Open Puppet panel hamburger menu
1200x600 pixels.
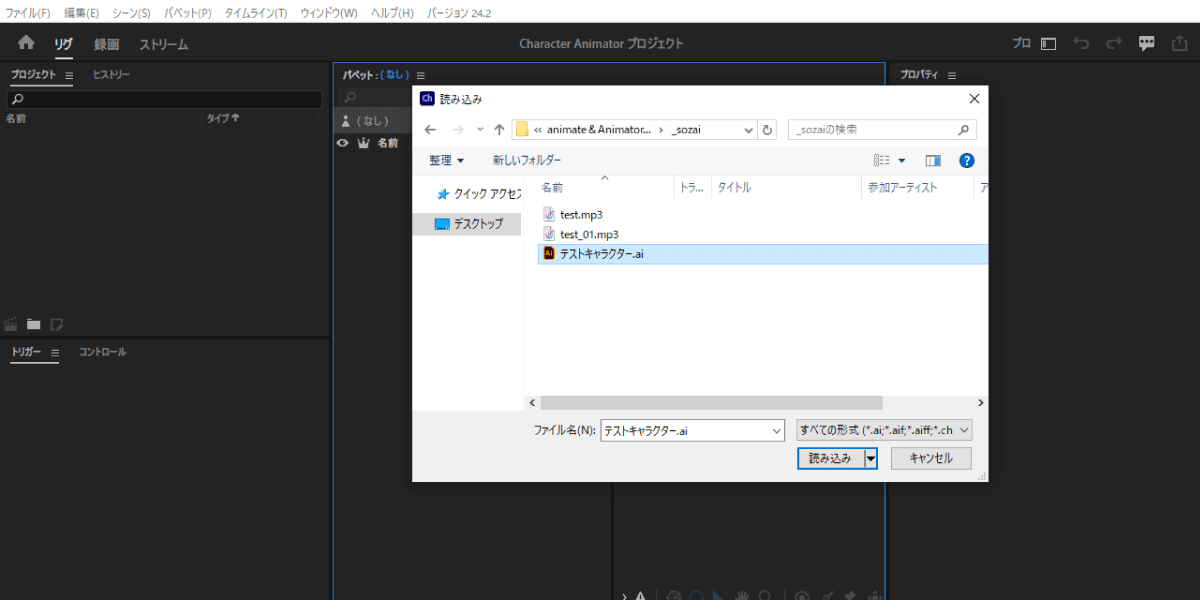421,75
